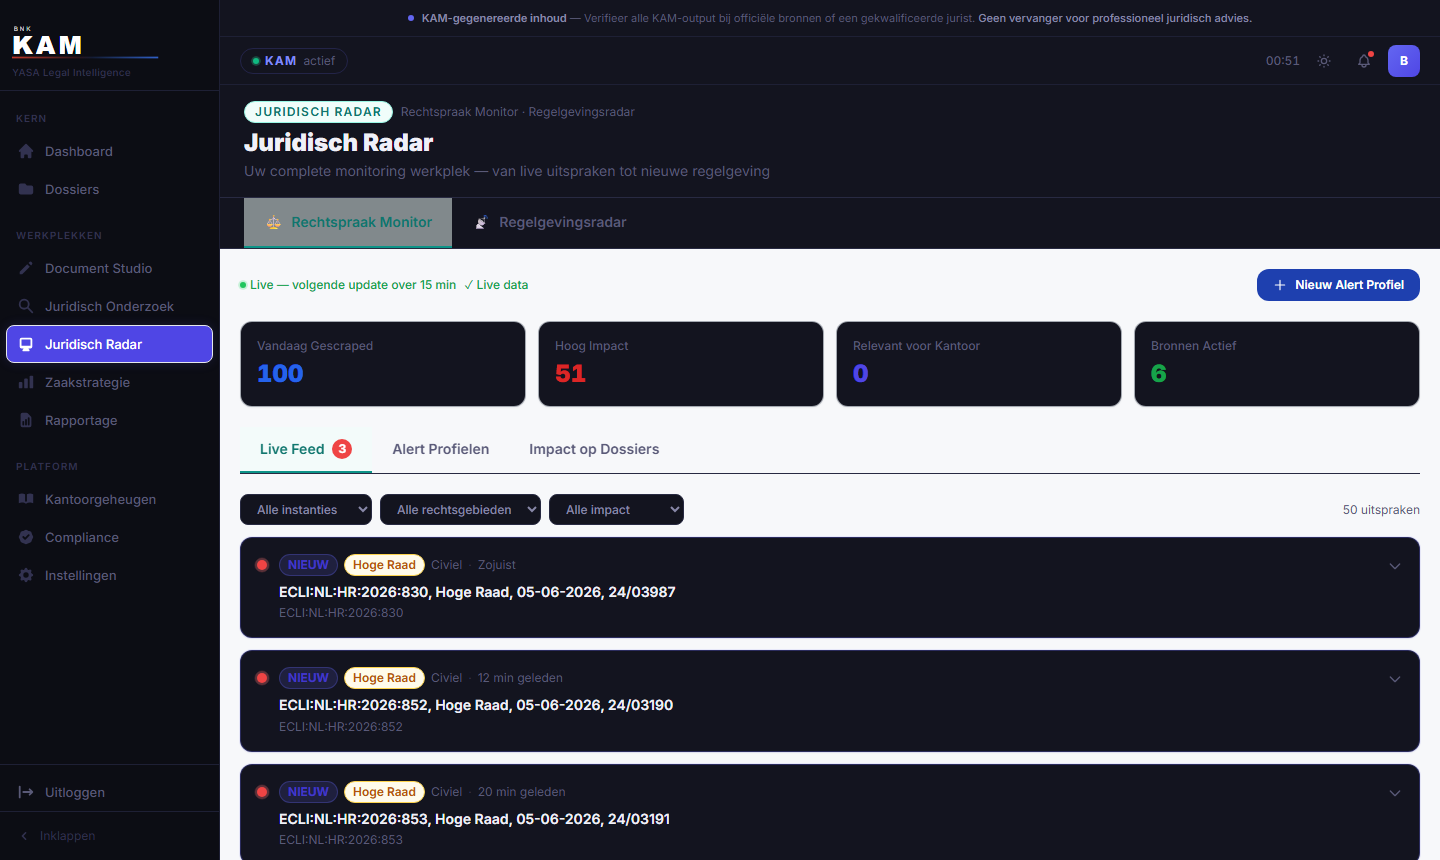Expand ruling ECLI:NL:HR:2026:853 chevron
The height and width of the screenshot is (860, 1440).
coord(1395,793)
